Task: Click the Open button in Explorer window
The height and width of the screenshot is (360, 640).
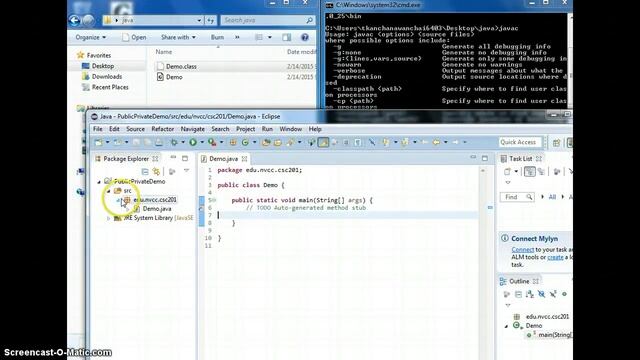Action: [134, 37]
